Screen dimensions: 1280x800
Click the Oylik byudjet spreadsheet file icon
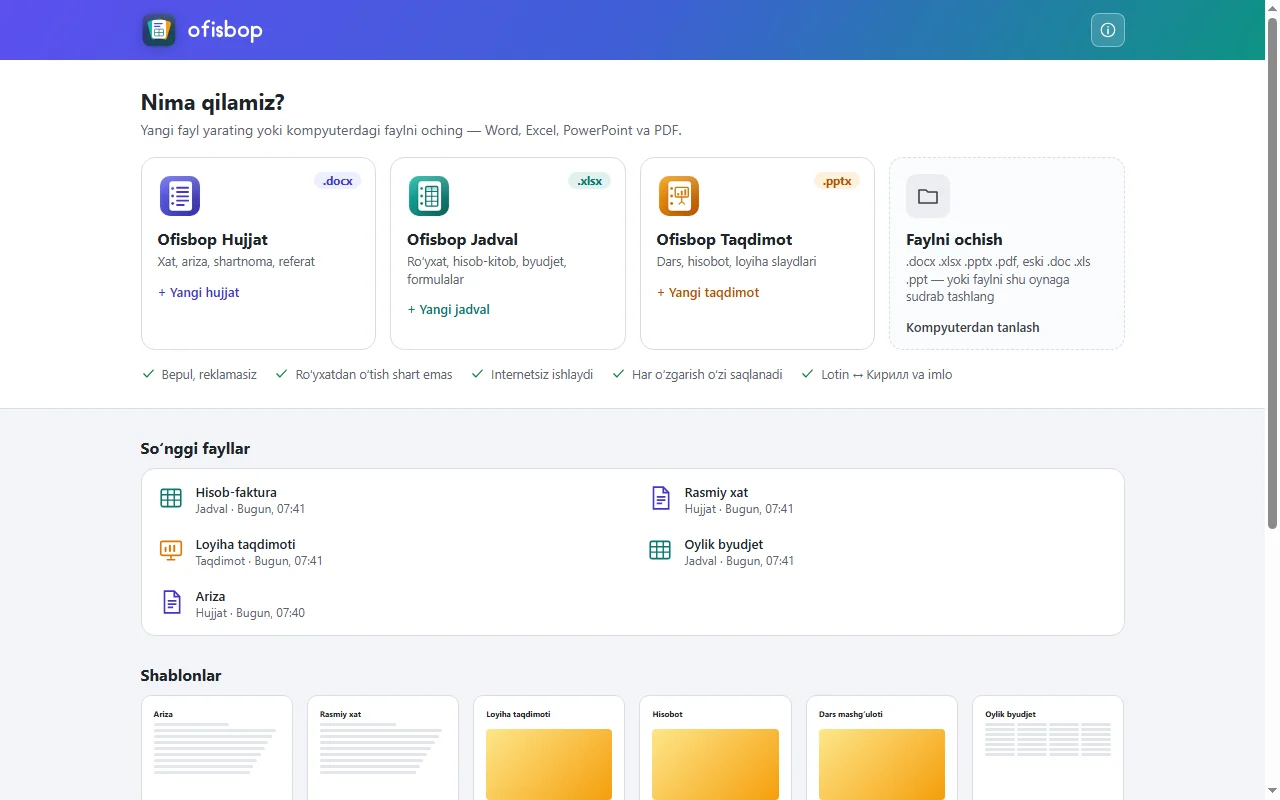660,550
